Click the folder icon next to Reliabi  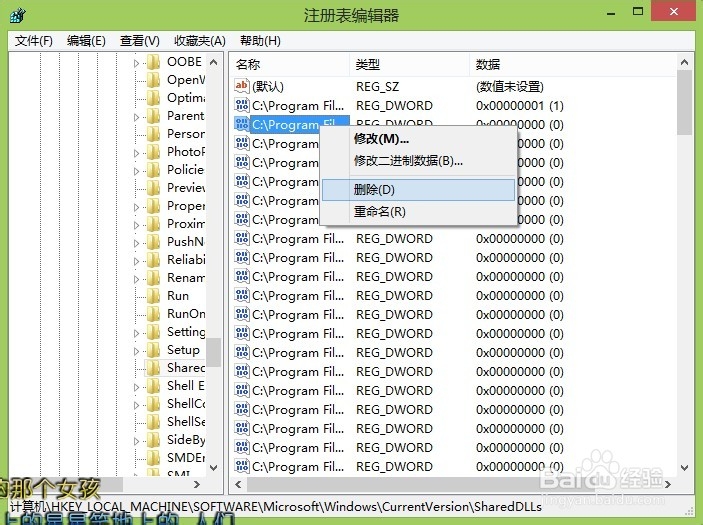pyautogui.click(x=153, y=260)
